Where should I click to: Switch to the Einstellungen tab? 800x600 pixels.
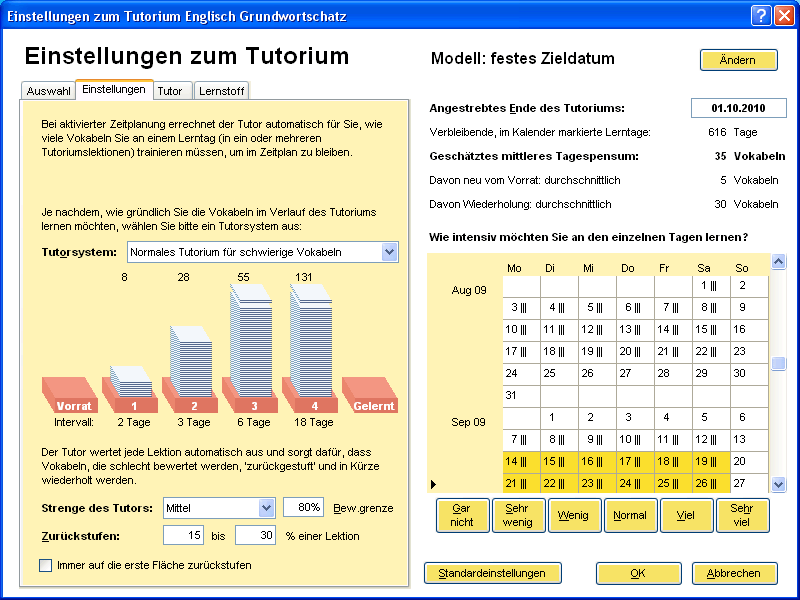[114, 89]
